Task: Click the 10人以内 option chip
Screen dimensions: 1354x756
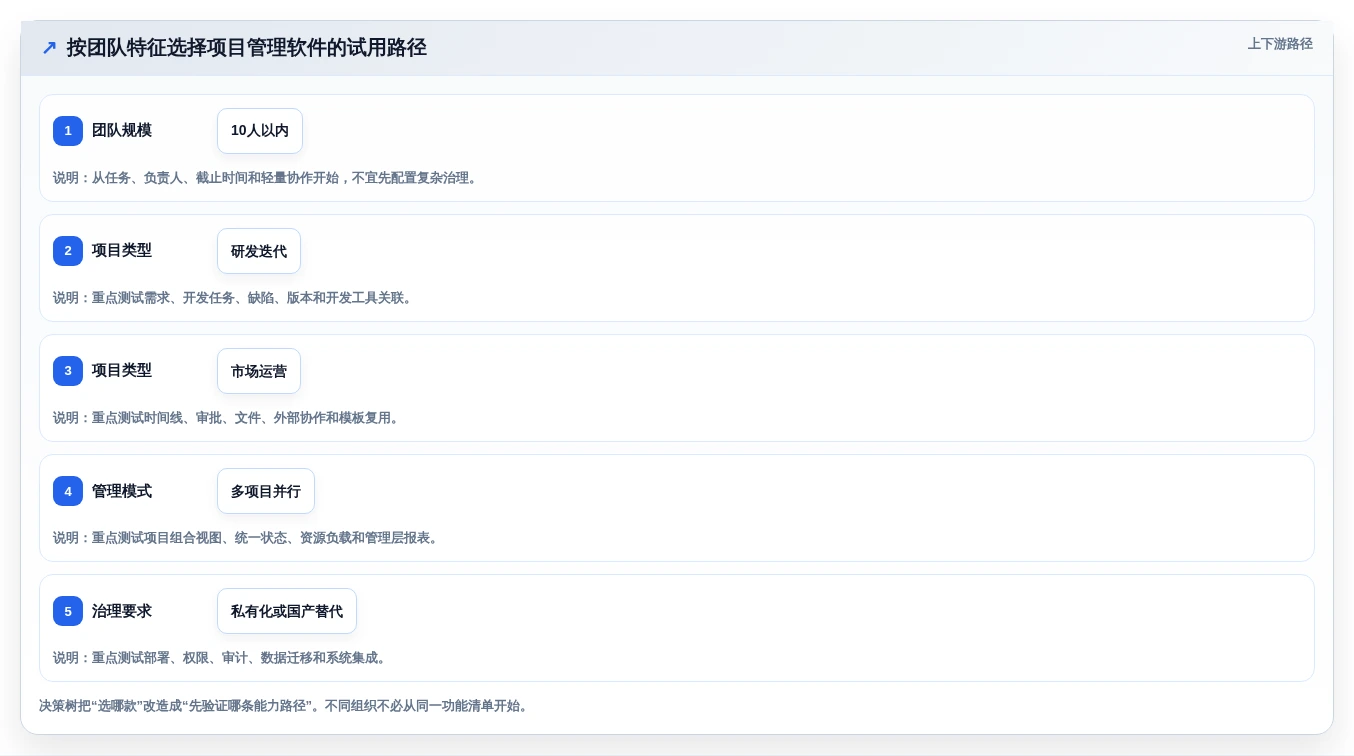Action: point(260,131)
